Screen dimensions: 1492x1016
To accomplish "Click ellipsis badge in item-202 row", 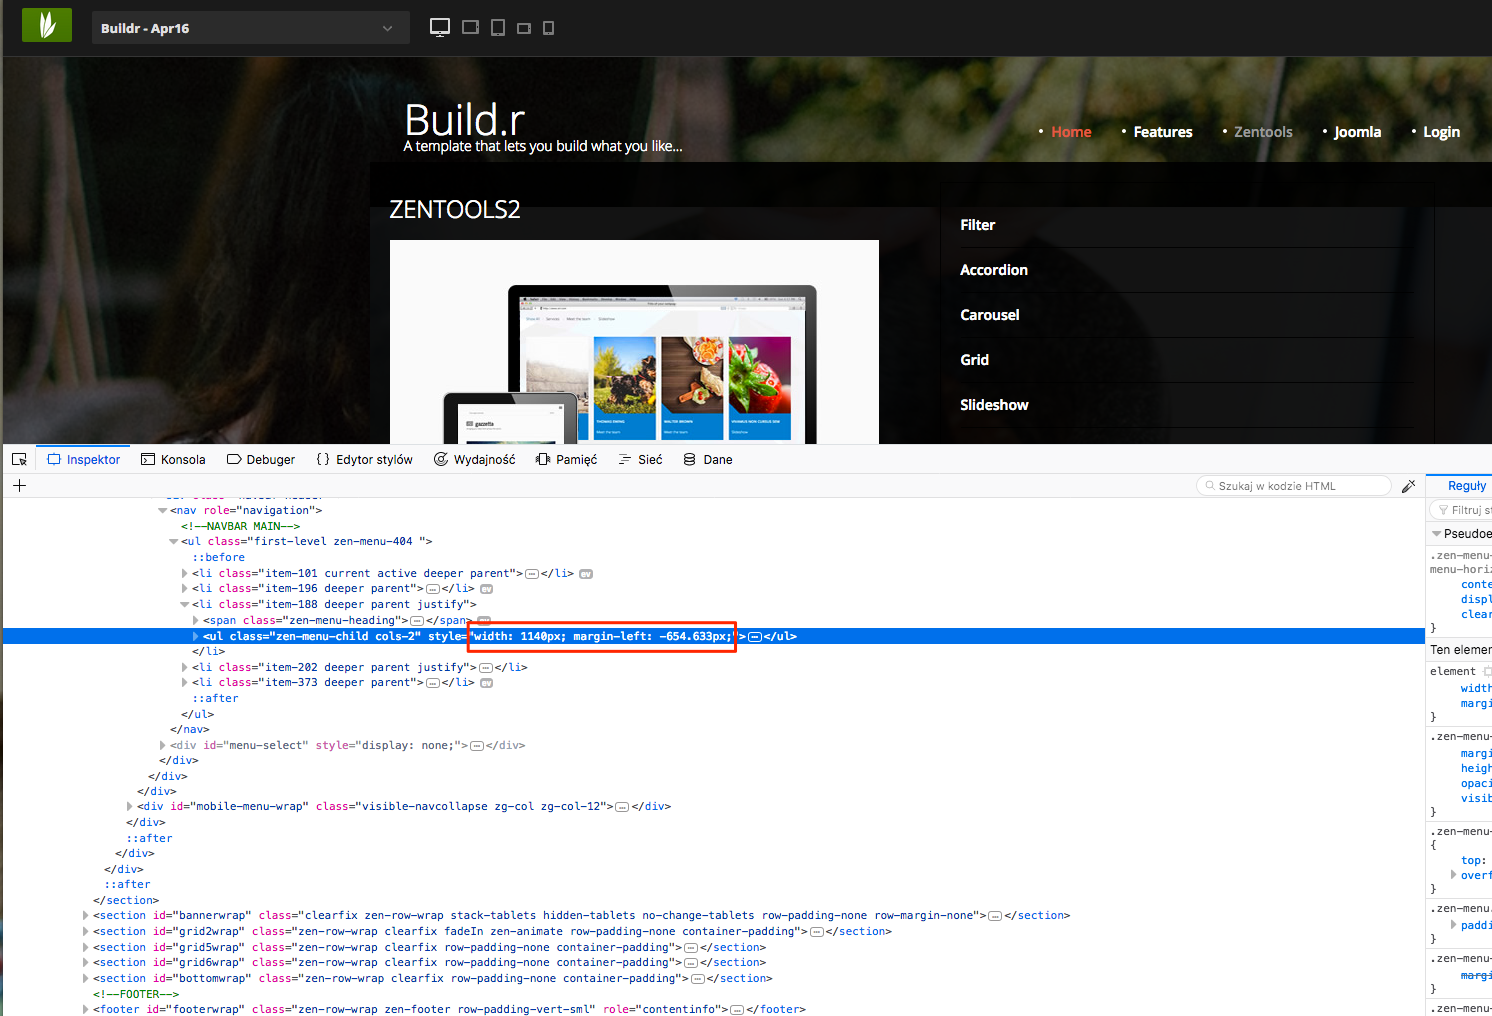I will pos(486,668).
